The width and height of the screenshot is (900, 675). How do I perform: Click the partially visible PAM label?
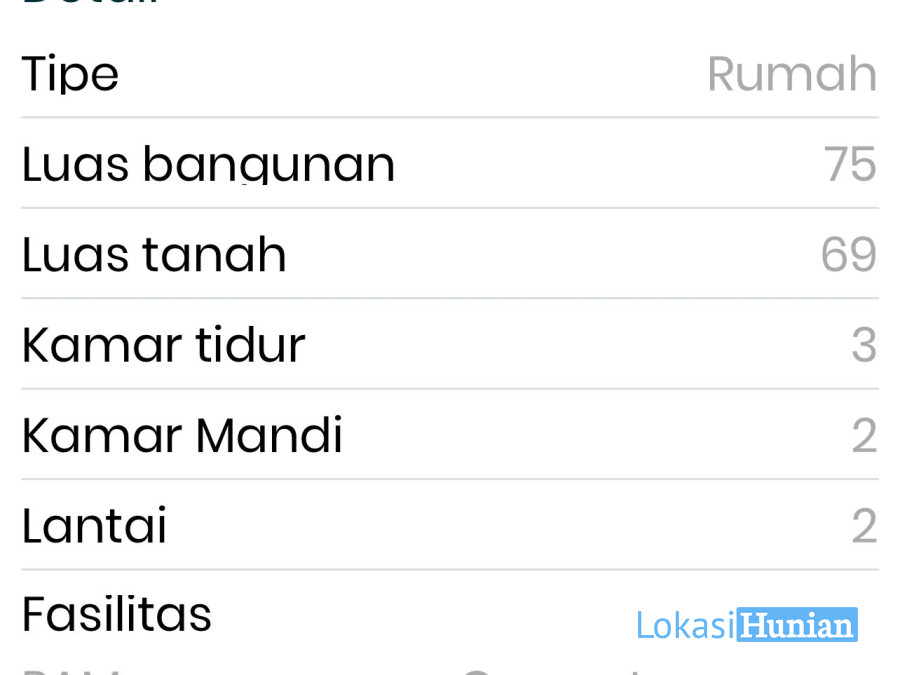[70, 671]
